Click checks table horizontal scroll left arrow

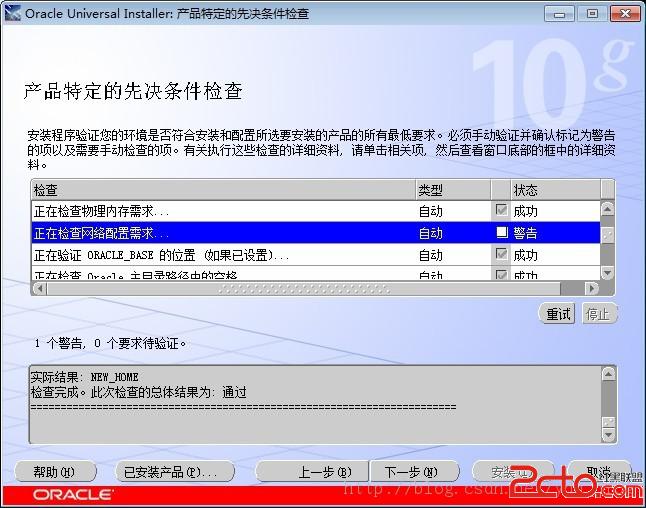coord(40,288)
